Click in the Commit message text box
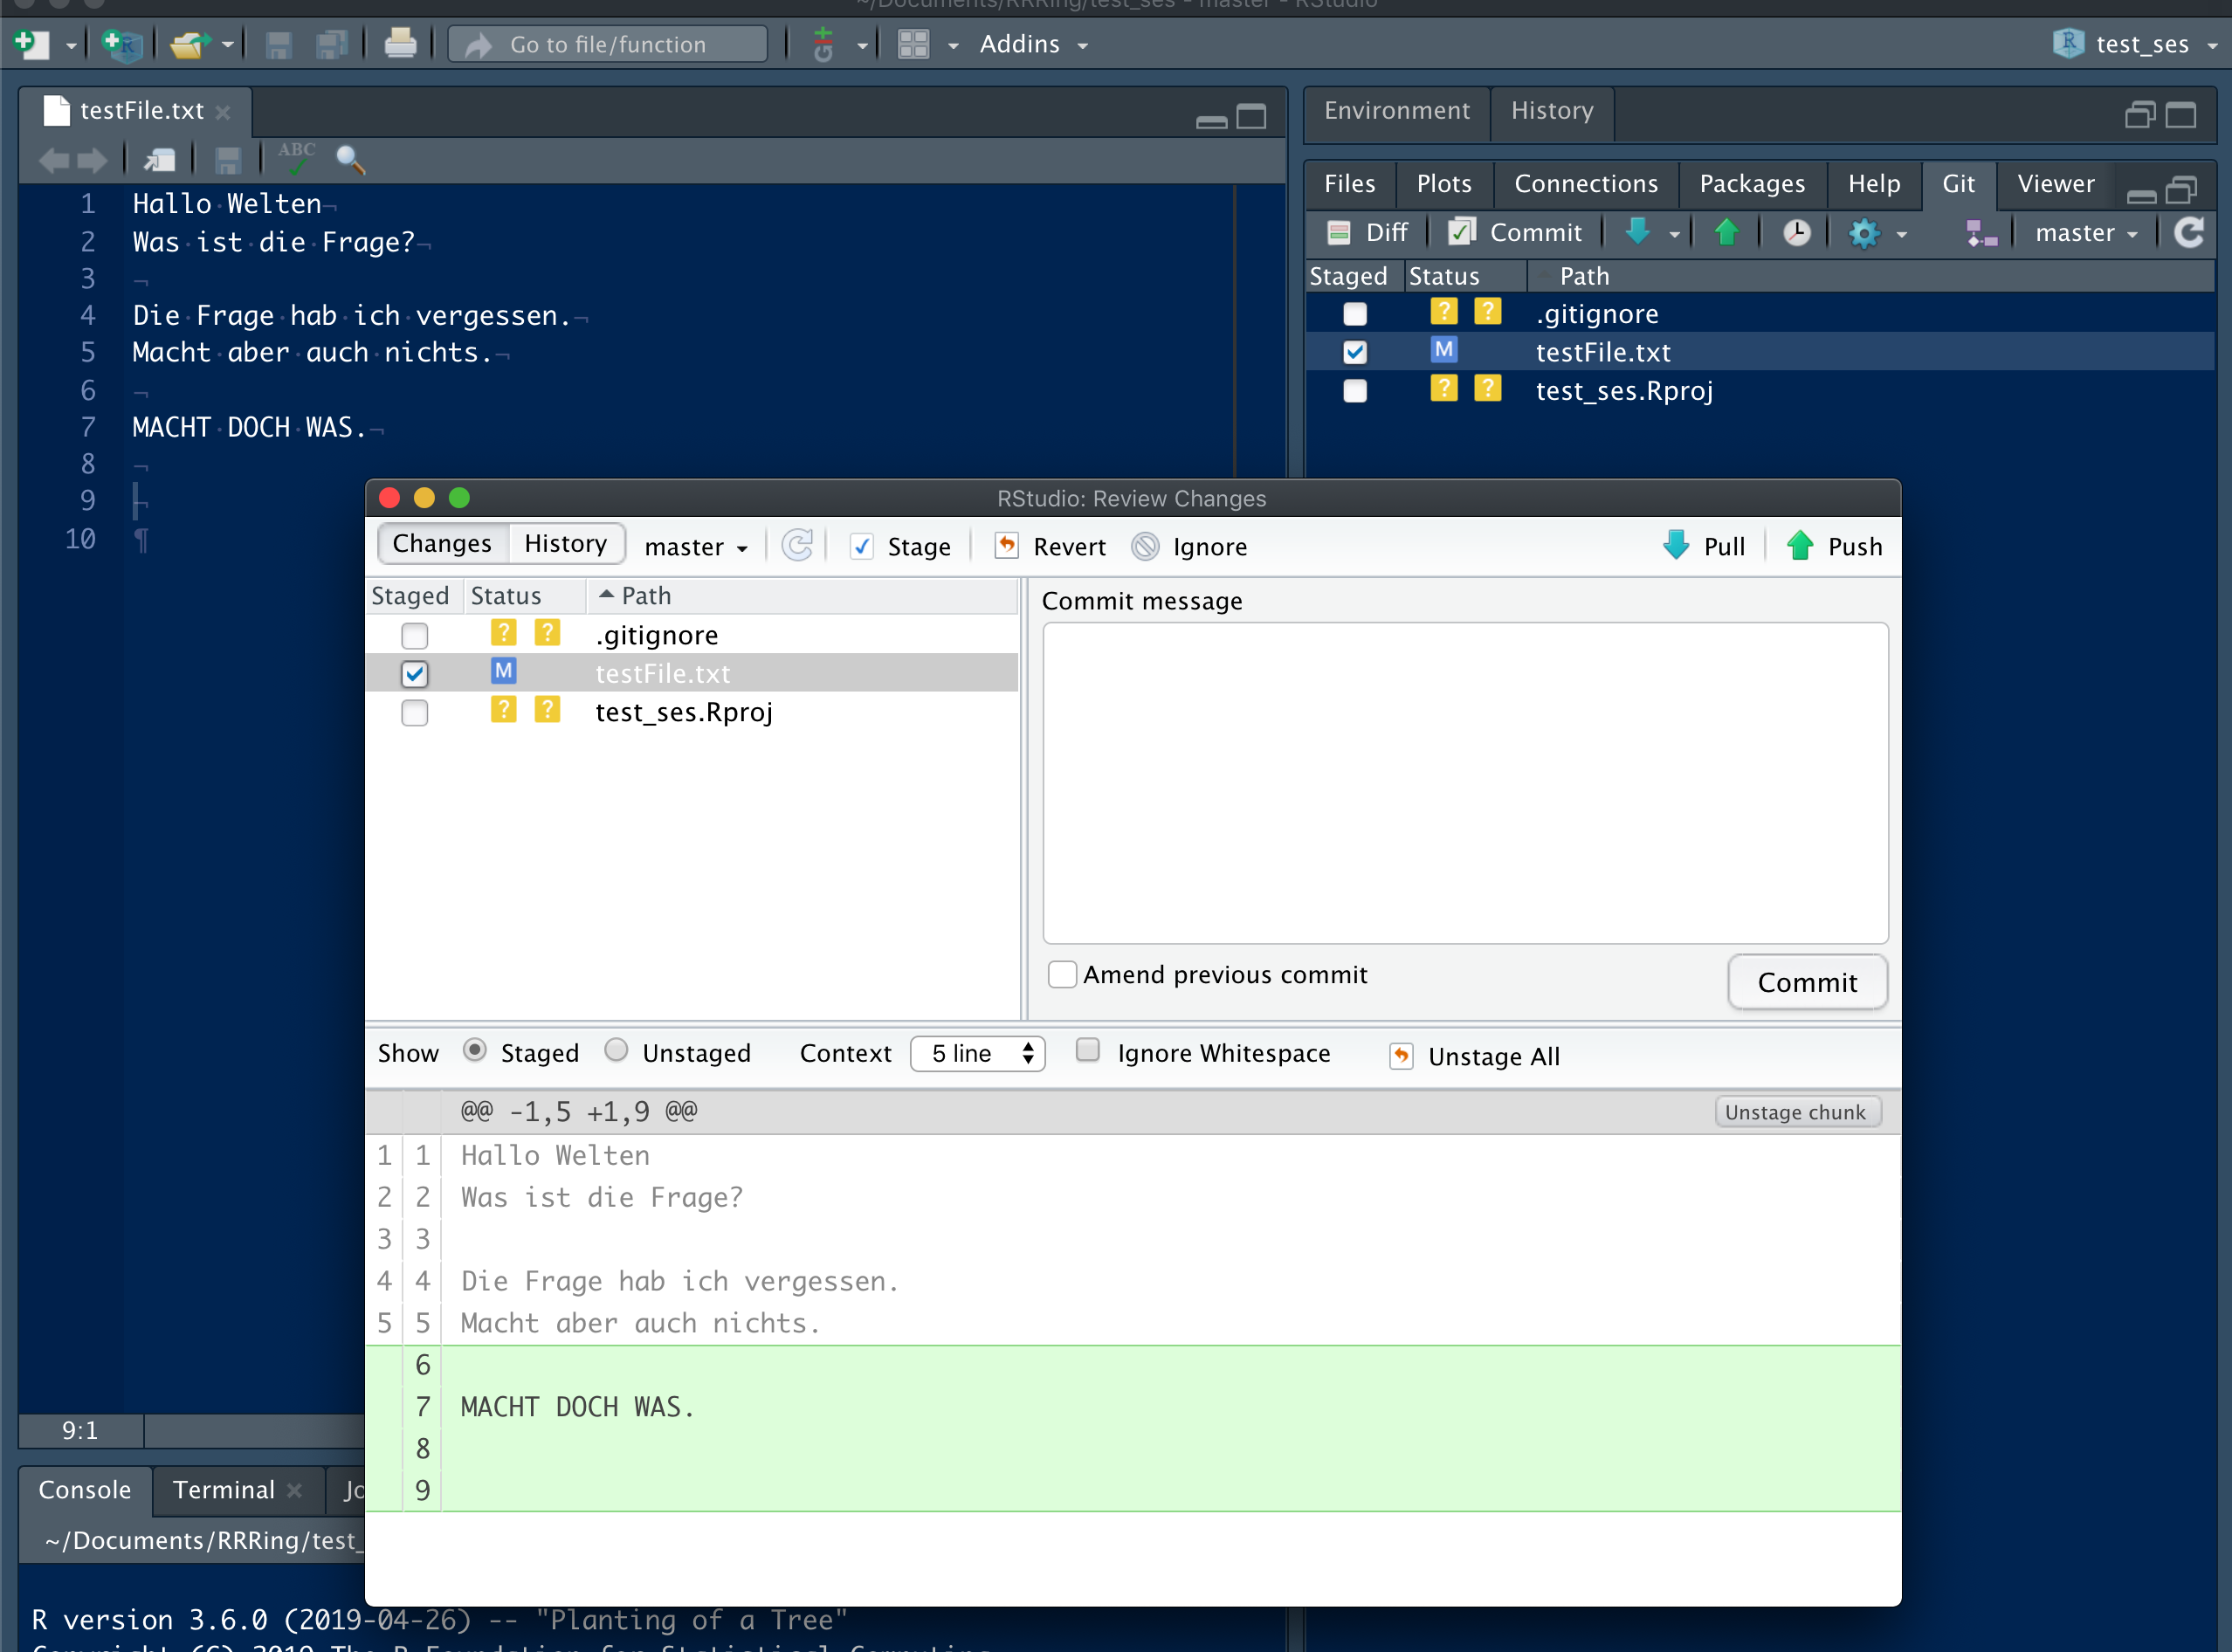Viewport: 2232px width, 1652px height. [1466, 783]
